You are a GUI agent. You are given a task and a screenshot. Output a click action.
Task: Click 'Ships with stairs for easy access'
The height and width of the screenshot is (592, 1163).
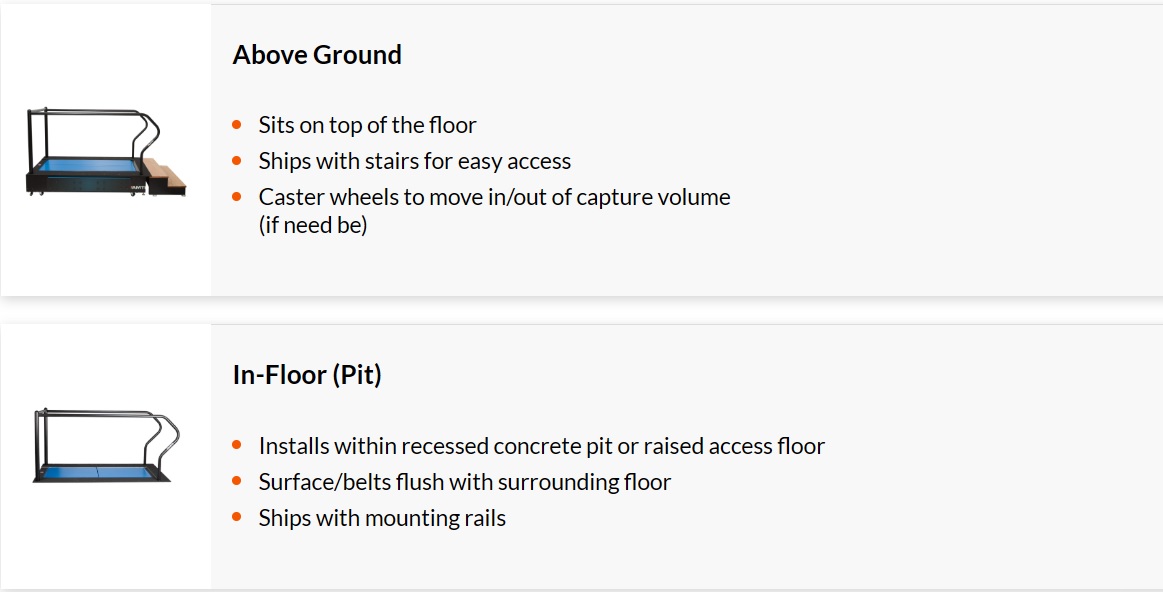pos(415,161)
